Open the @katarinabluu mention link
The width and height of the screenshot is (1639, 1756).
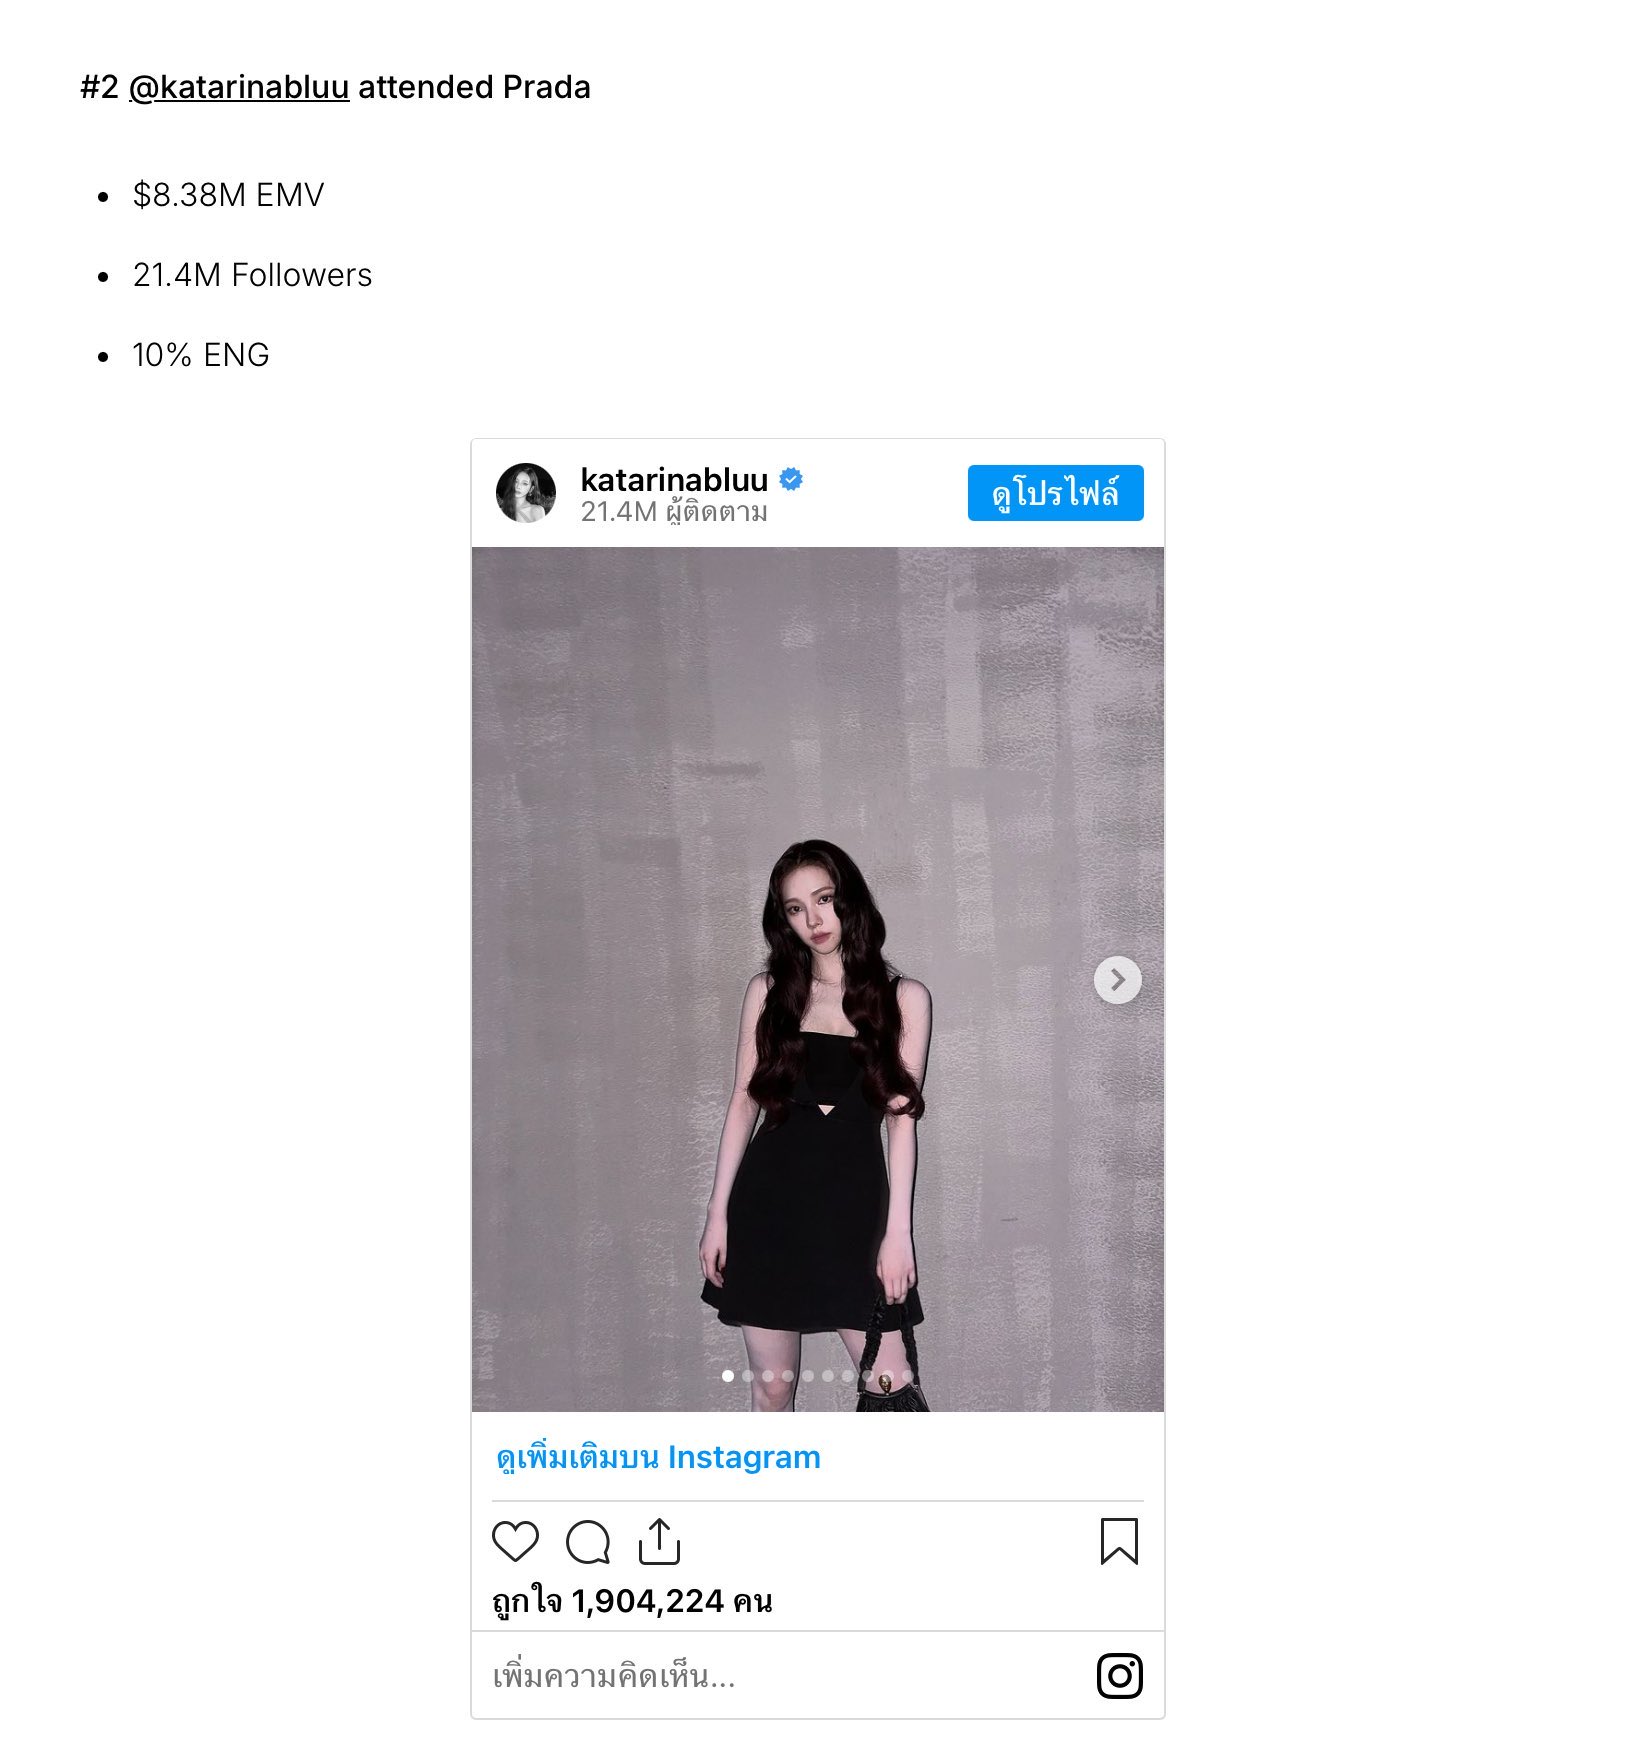click(x=239, y=87)
